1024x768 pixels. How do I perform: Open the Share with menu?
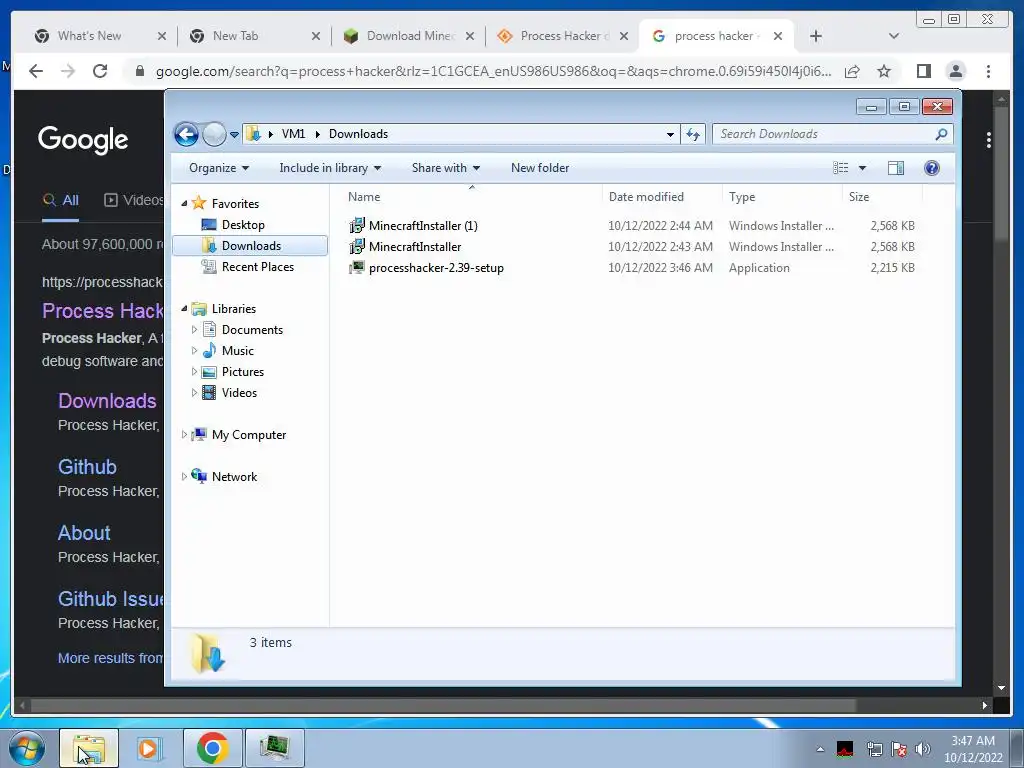445,168
